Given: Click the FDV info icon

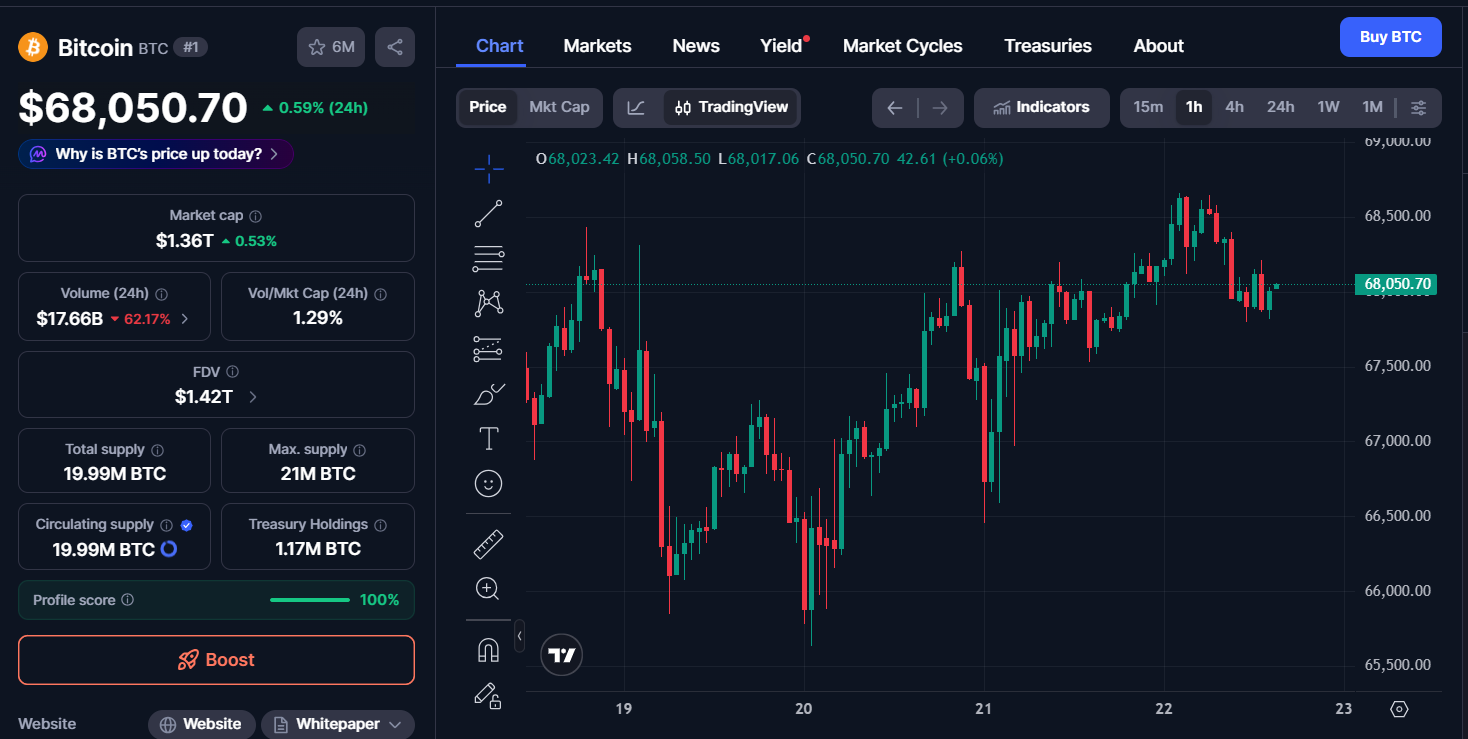Looking at the screenshot, I should pos(233,372).
